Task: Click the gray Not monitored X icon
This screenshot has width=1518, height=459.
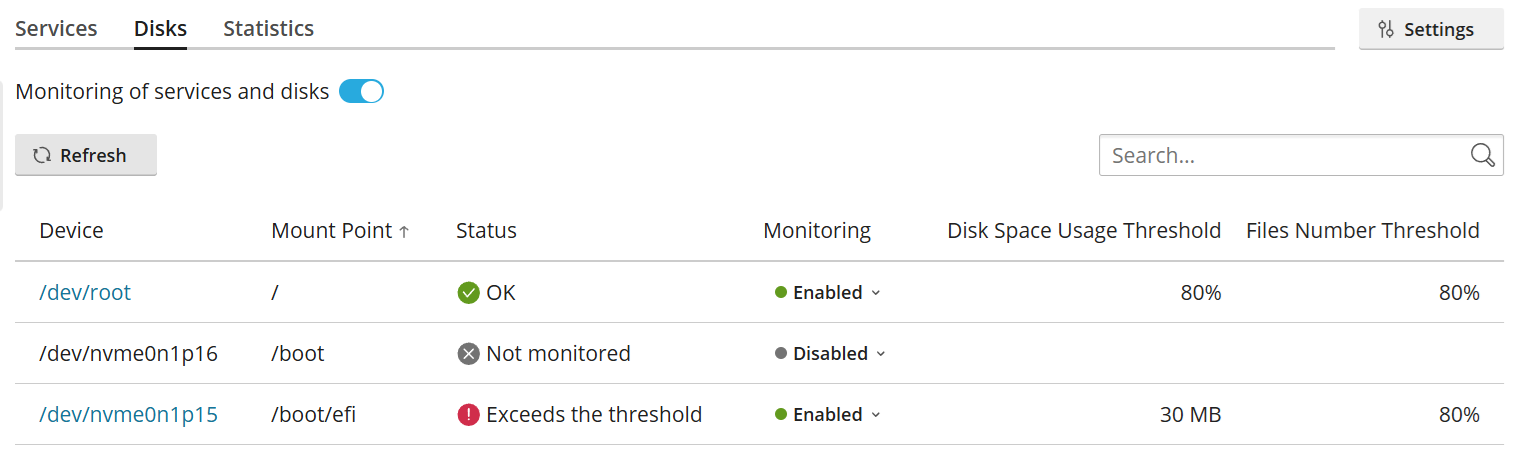Action: tap(468, 354)
